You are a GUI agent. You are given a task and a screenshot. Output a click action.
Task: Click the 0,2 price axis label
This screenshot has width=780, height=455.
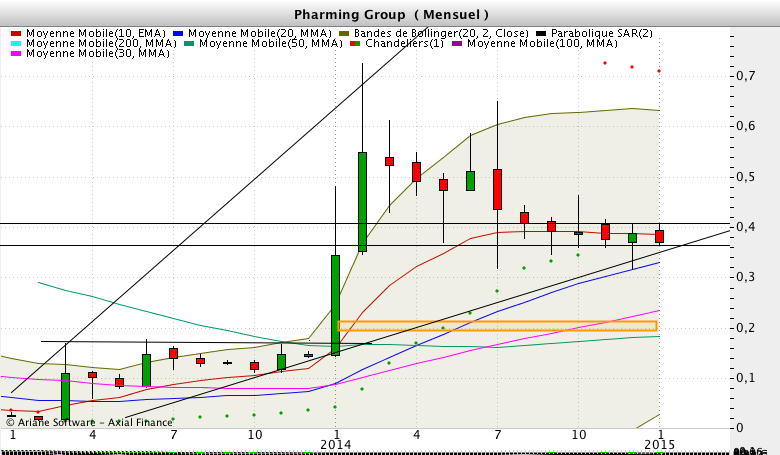pos(745,327)
